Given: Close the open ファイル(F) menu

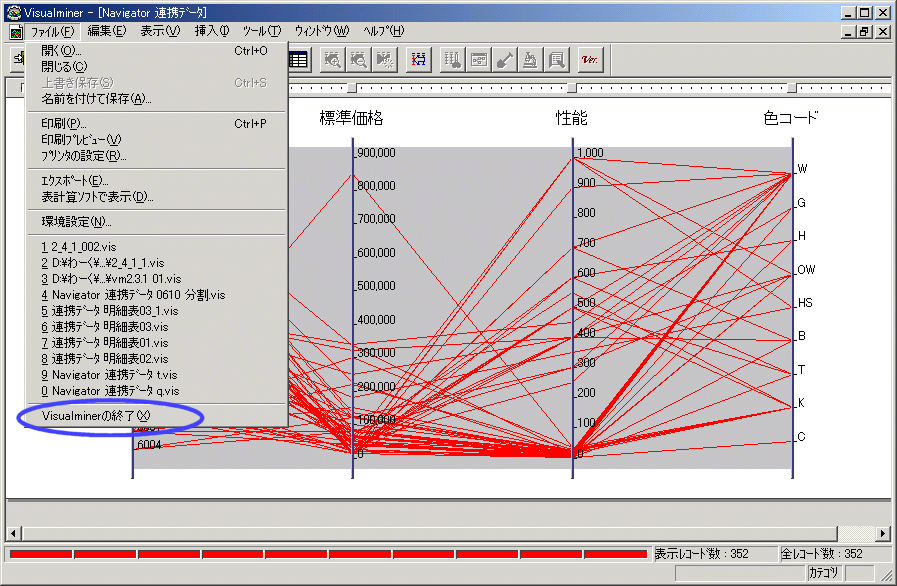Looking at the screenshot, I should click(53, 31).
